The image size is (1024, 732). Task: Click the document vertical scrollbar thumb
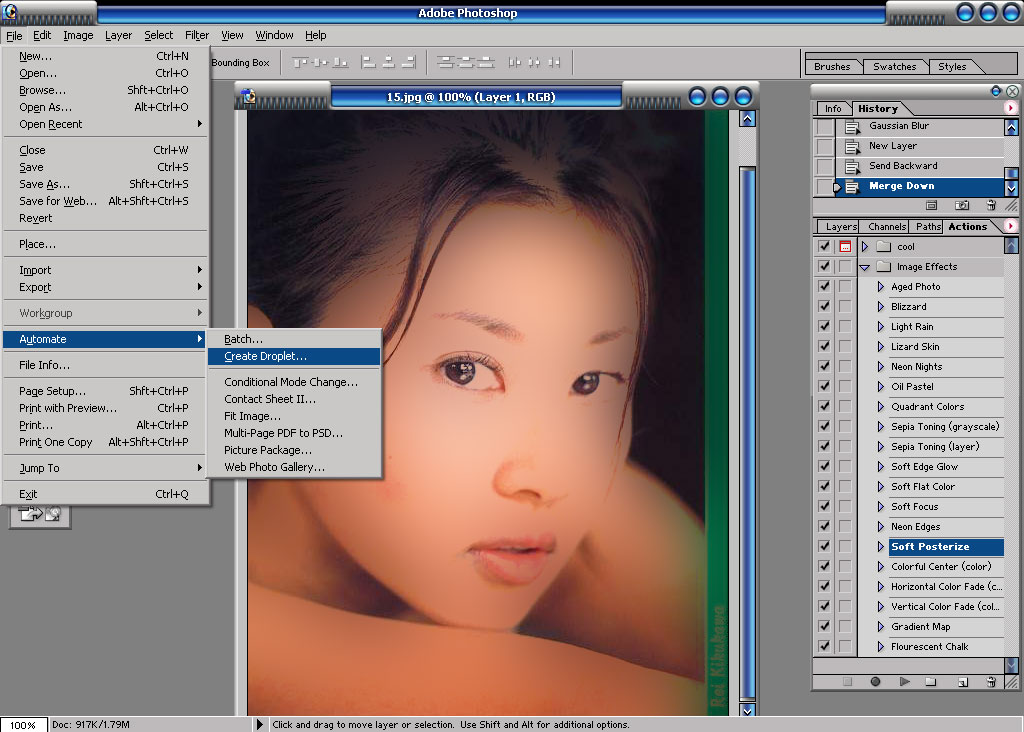[748, 433]
